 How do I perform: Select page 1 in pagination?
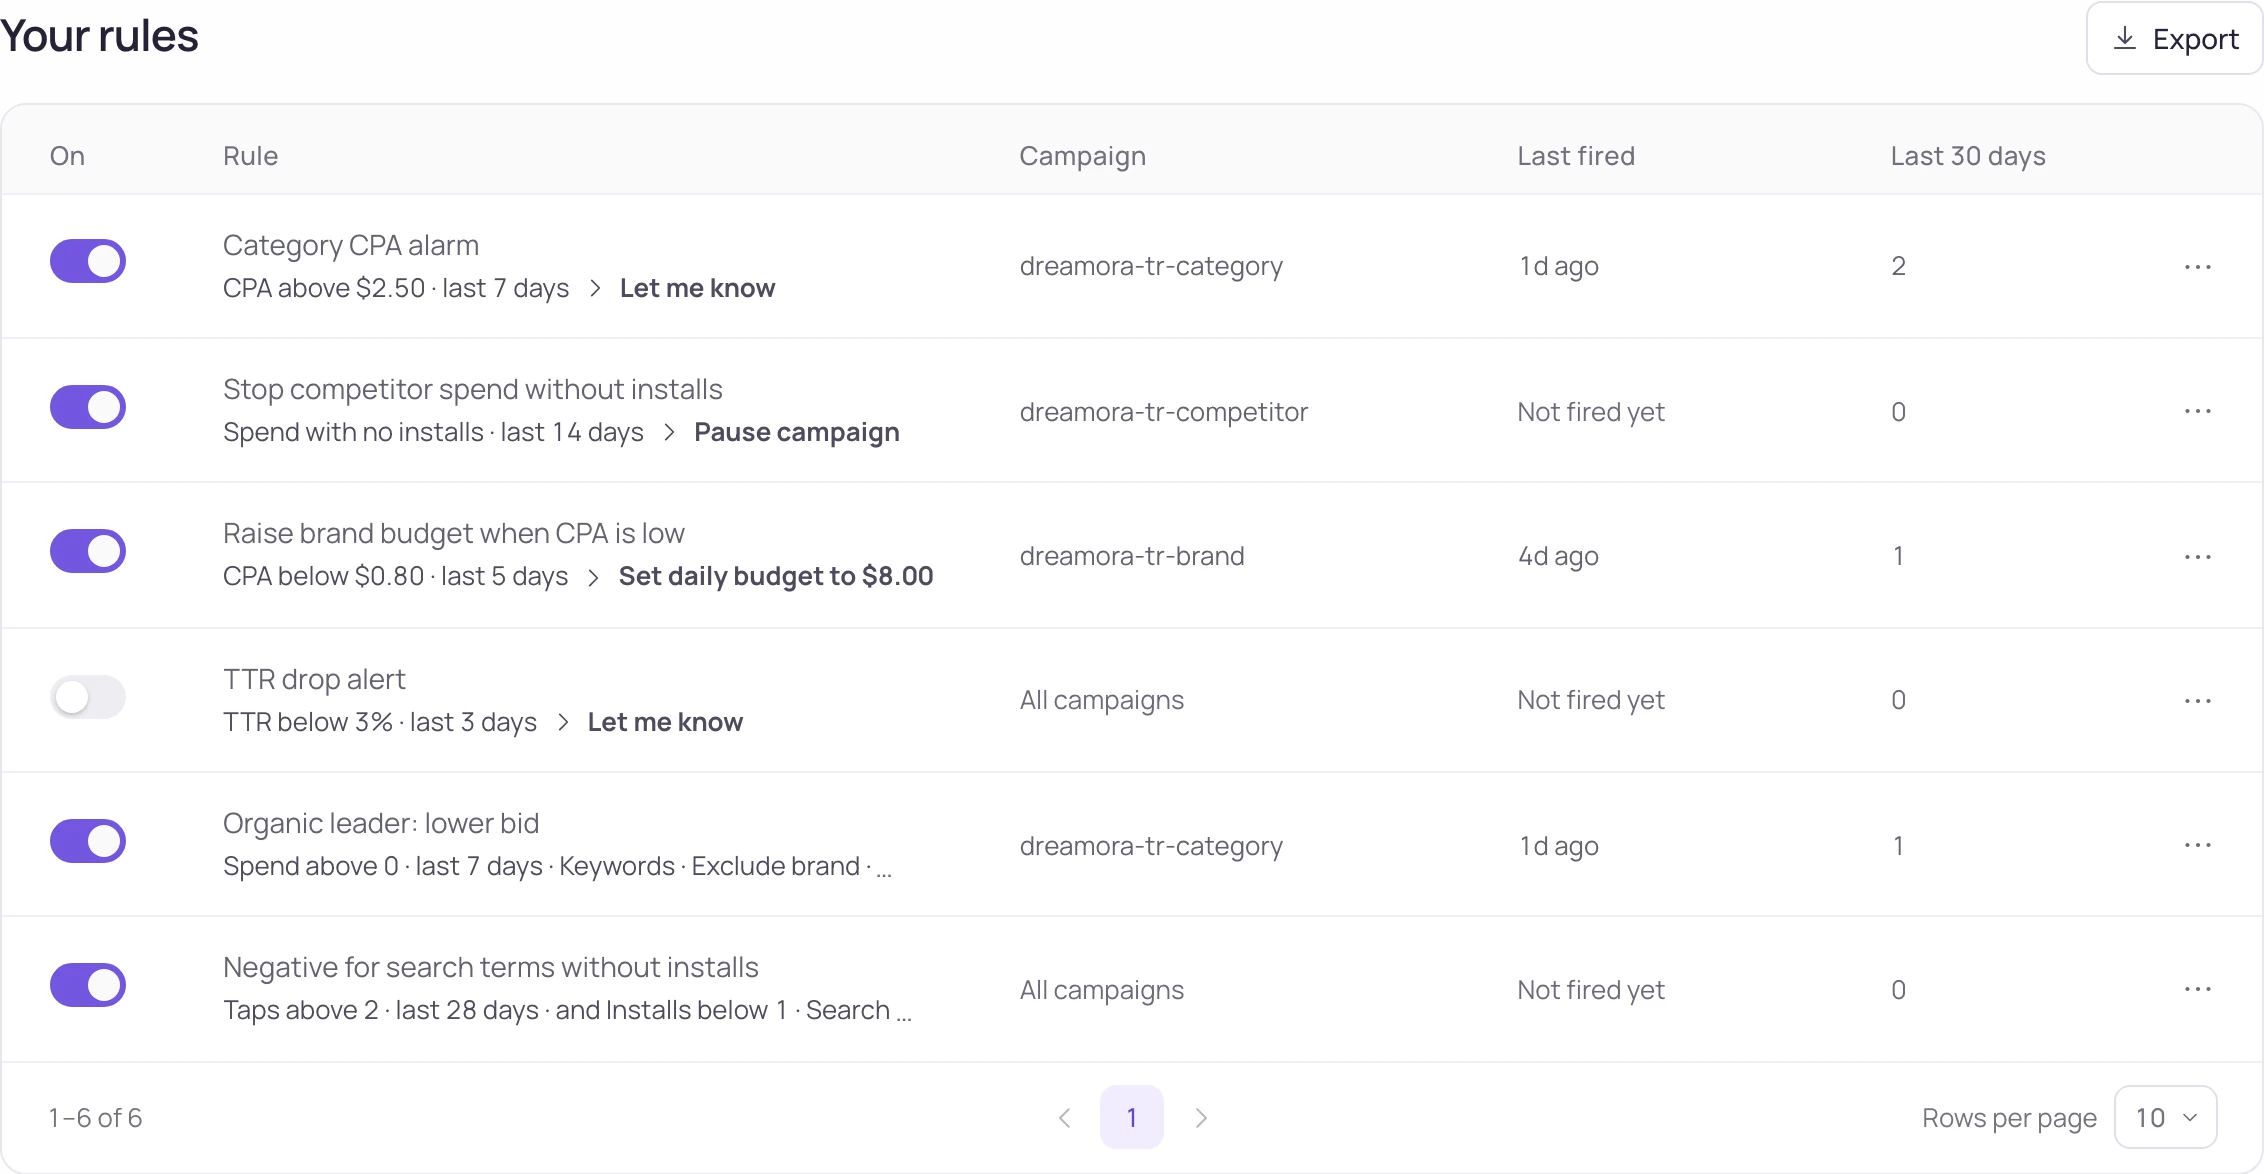[1131, 1117]
